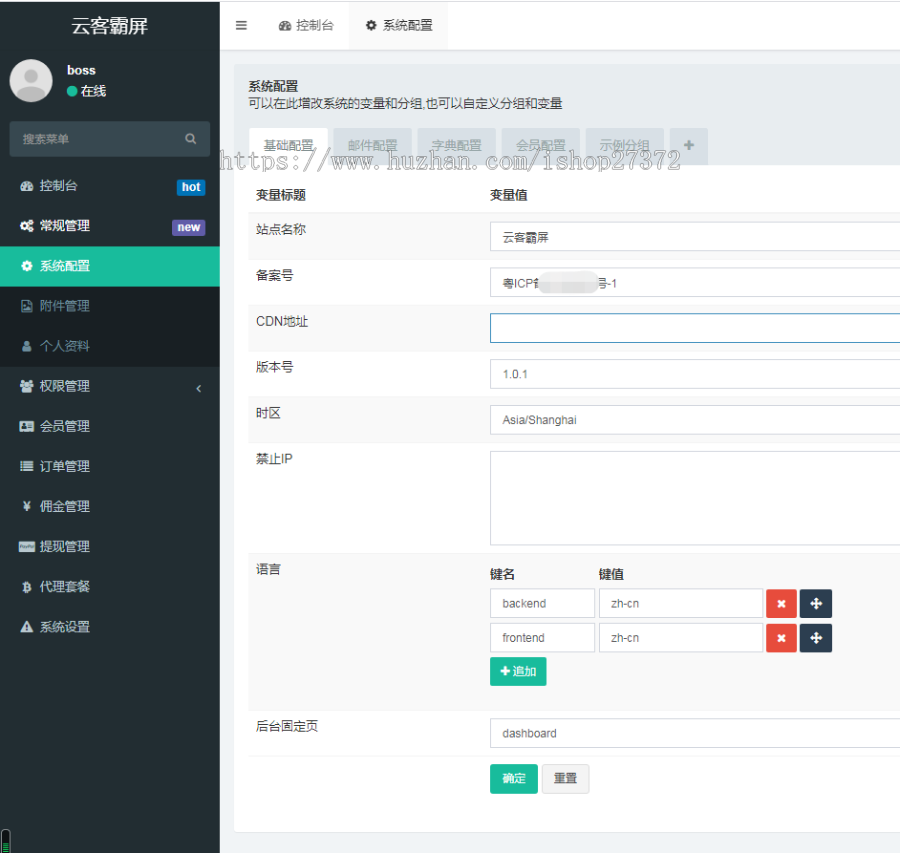900x853 pixels.
Task: Open 常规管理 menu item in sidebar
Action: (110, 226)
